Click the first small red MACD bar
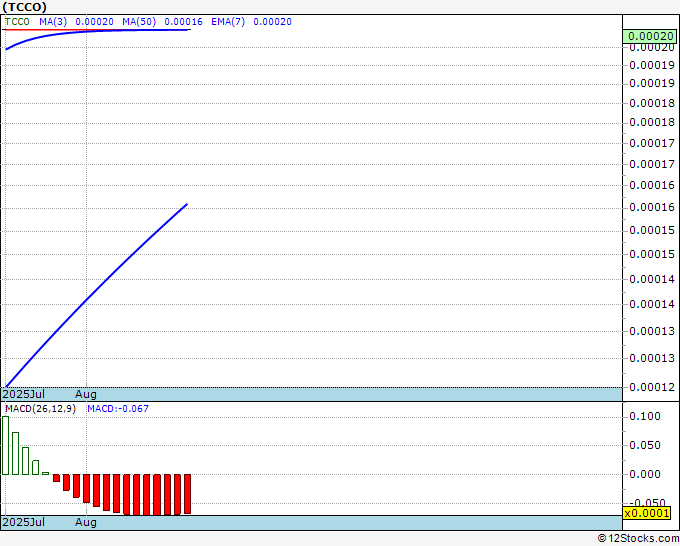The image size is (680, 546). tap(56, 478)
